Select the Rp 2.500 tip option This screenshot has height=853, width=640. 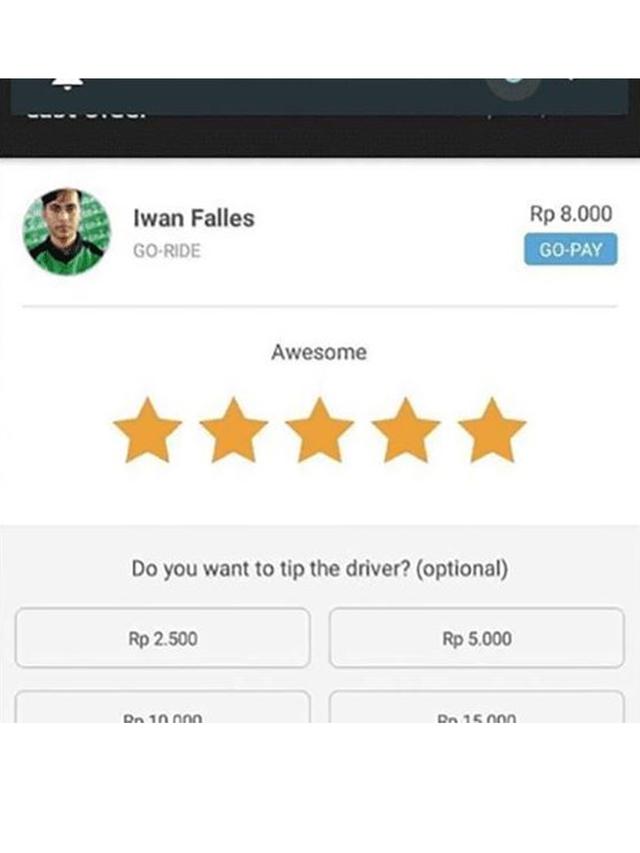(162, 638)
